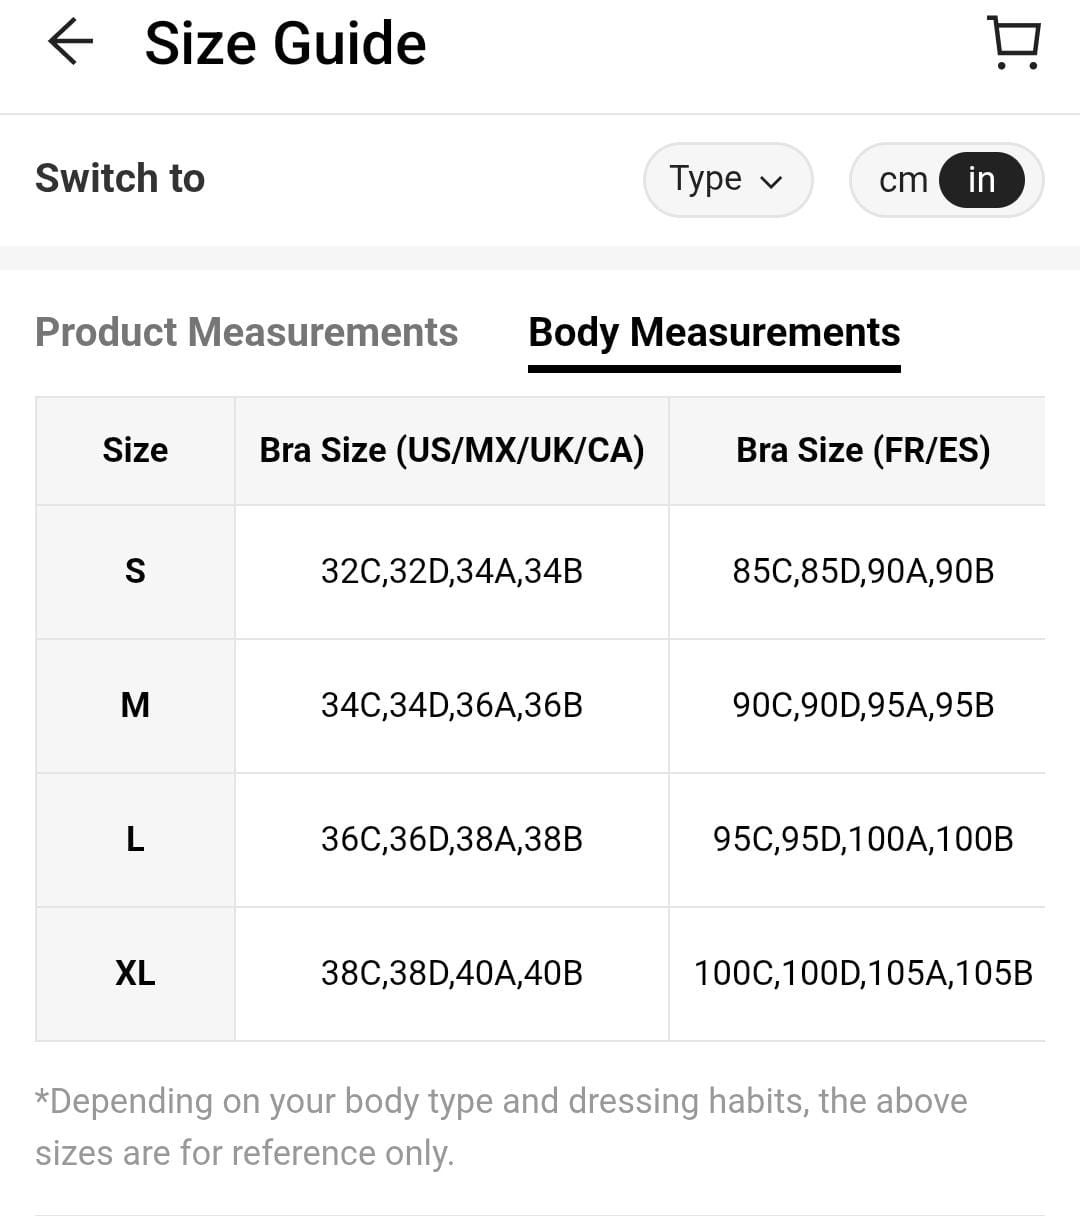This screenshot has width=1080, height=1216.
Task: Click the 32C,32D,34A,34B cell
Action: pyautogui.click(x=451, y=571)
